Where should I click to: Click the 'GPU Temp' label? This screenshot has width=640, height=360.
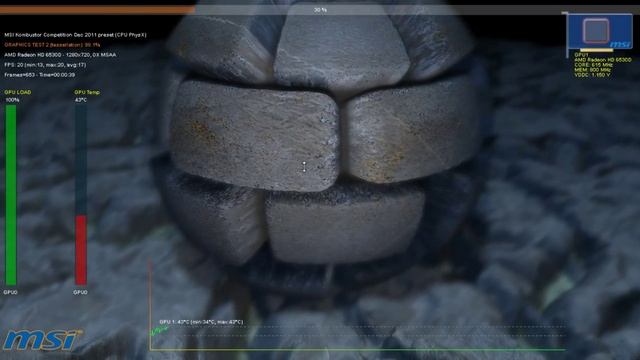point(87,92)
